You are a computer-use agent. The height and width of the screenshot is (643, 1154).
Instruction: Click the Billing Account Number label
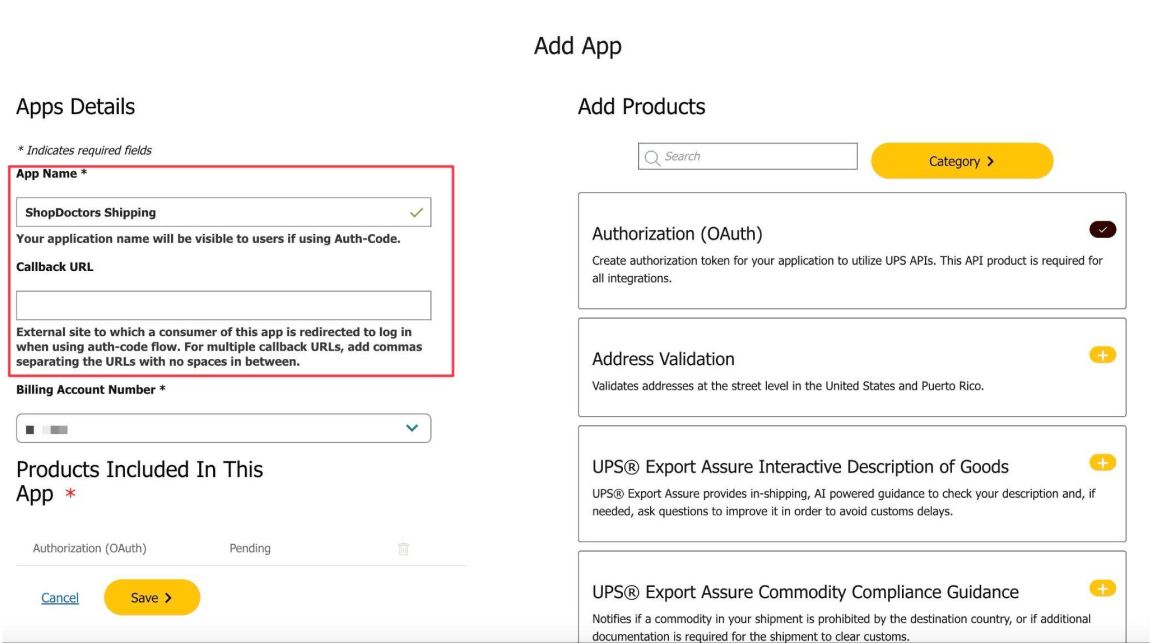pyautogui.click(x=91, y=390)
